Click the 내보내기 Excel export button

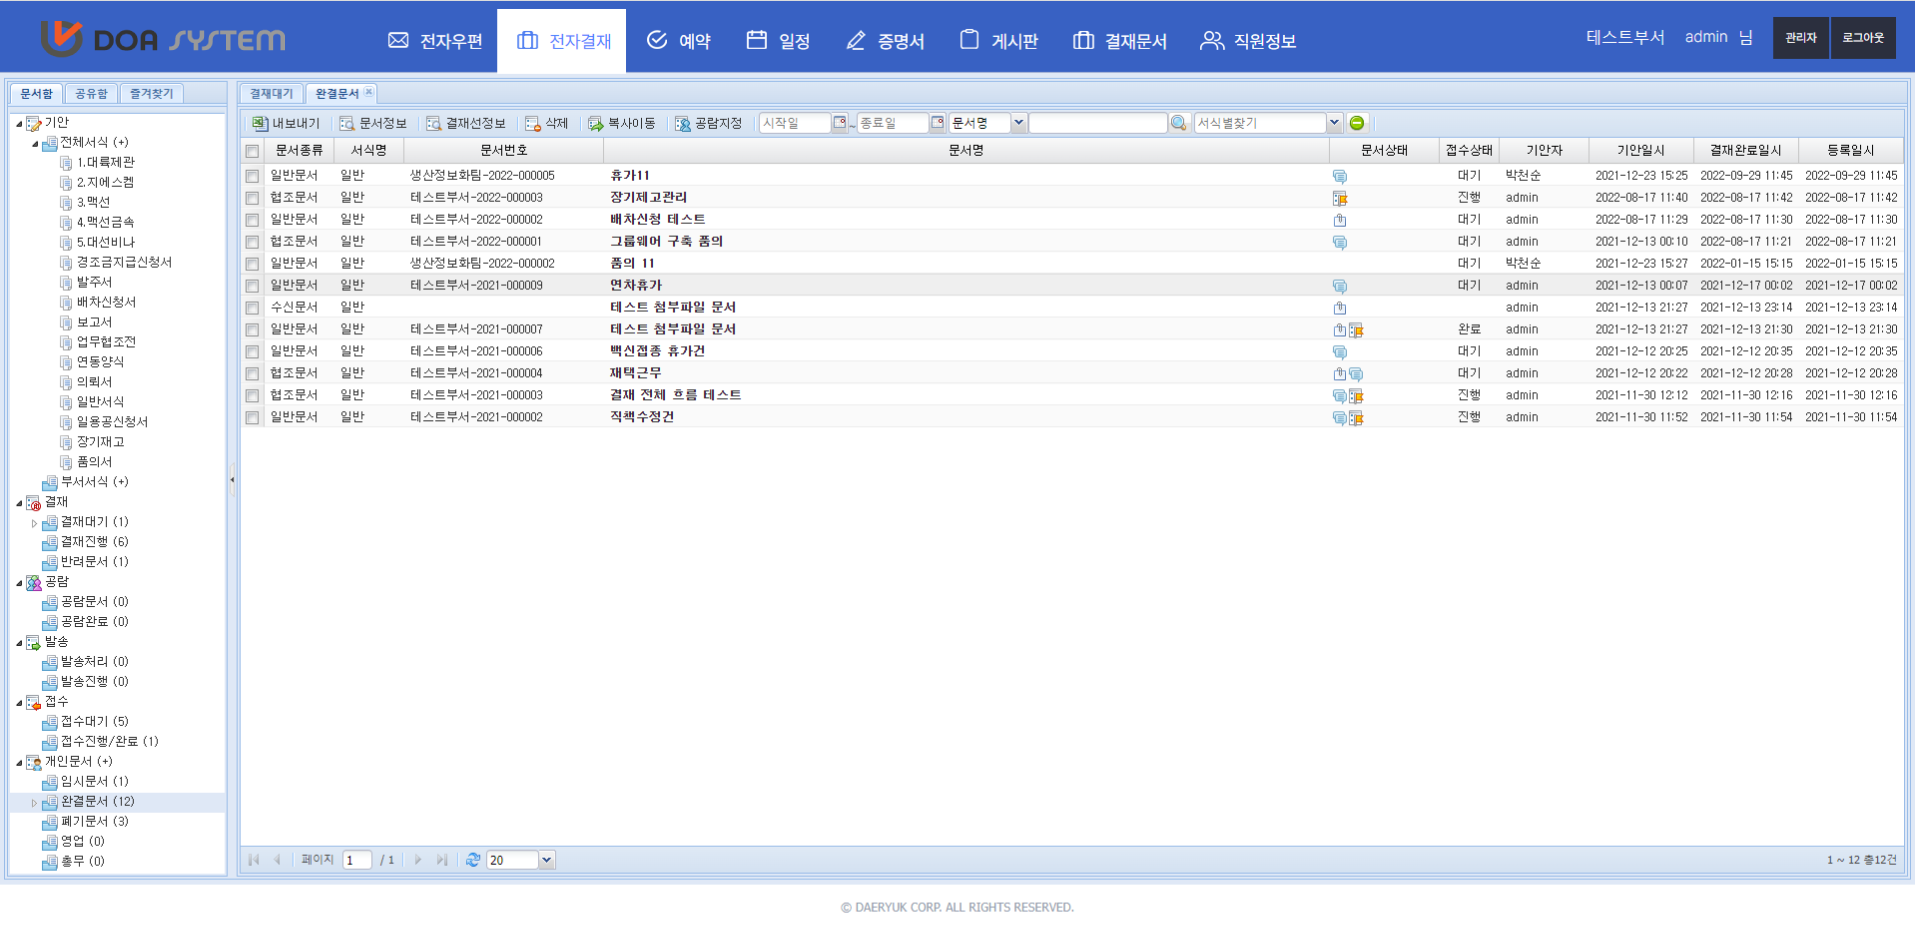[286, 123]
